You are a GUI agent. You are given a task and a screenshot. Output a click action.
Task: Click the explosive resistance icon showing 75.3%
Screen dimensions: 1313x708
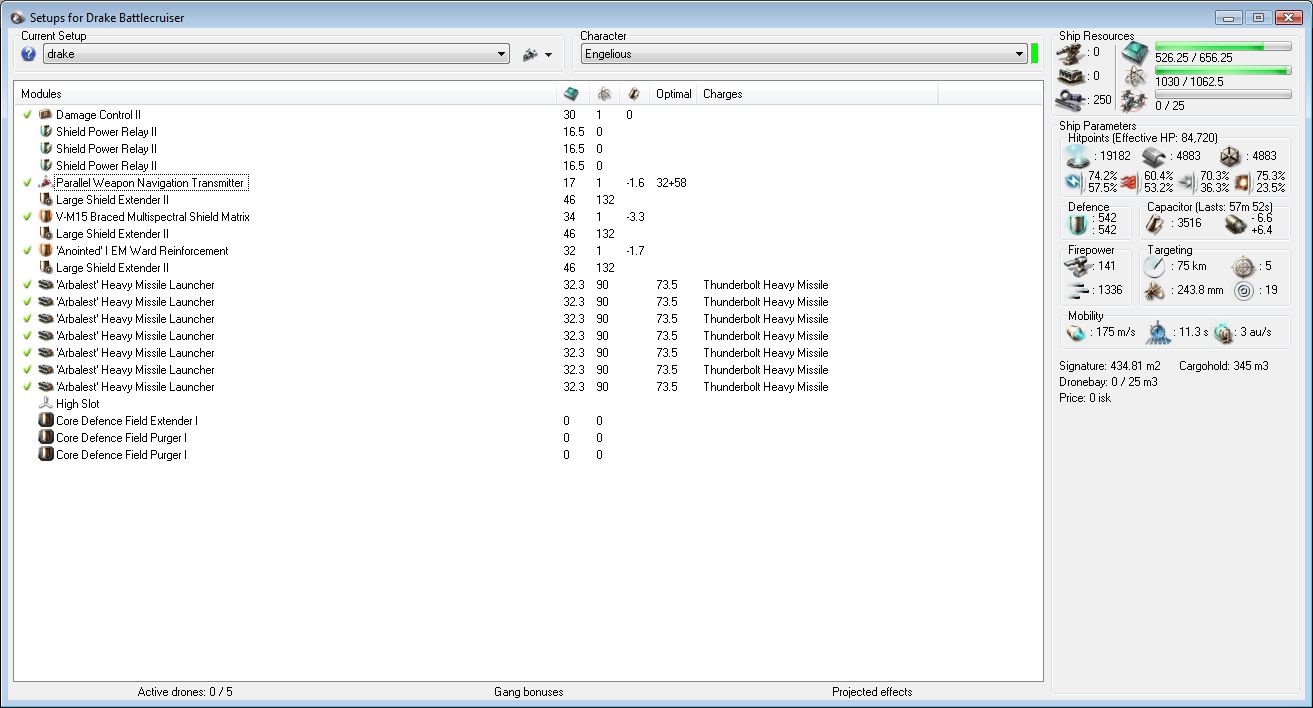pos(1243,182)
